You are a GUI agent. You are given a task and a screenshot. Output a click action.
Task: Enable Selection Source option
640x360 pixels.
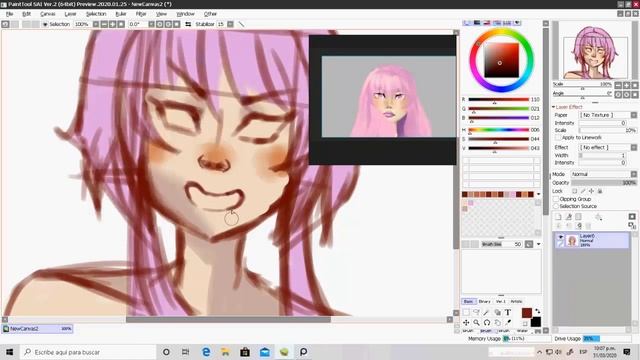556,206
